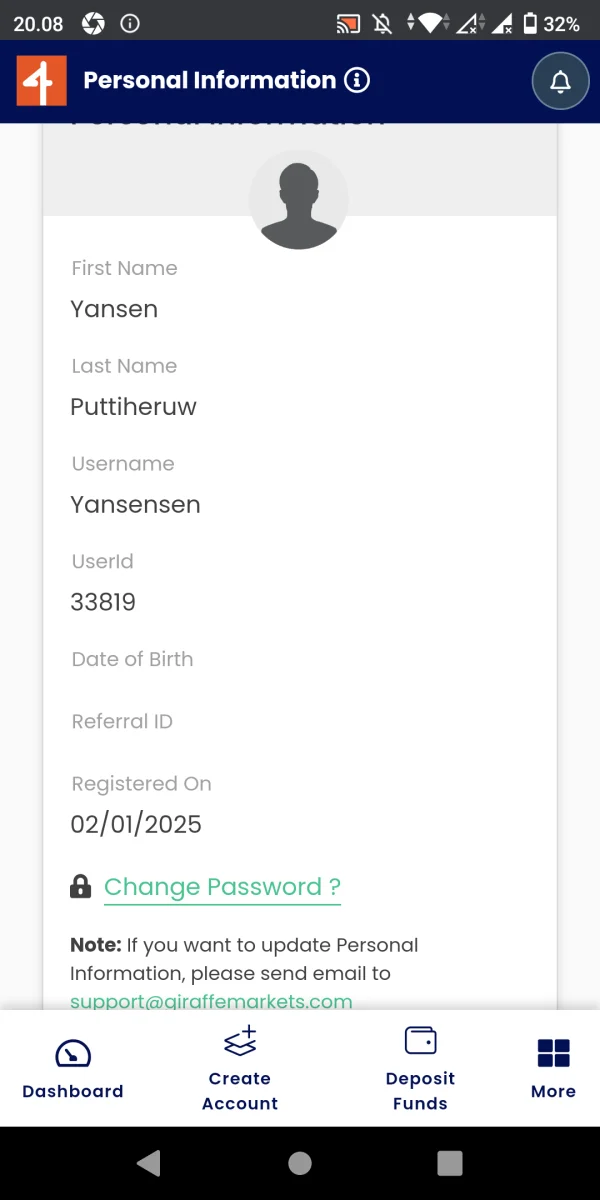This screenshot has width=600, height=1200.
Task: Tap the info icon beside Personal Information
Action: [x=357, y=81]
